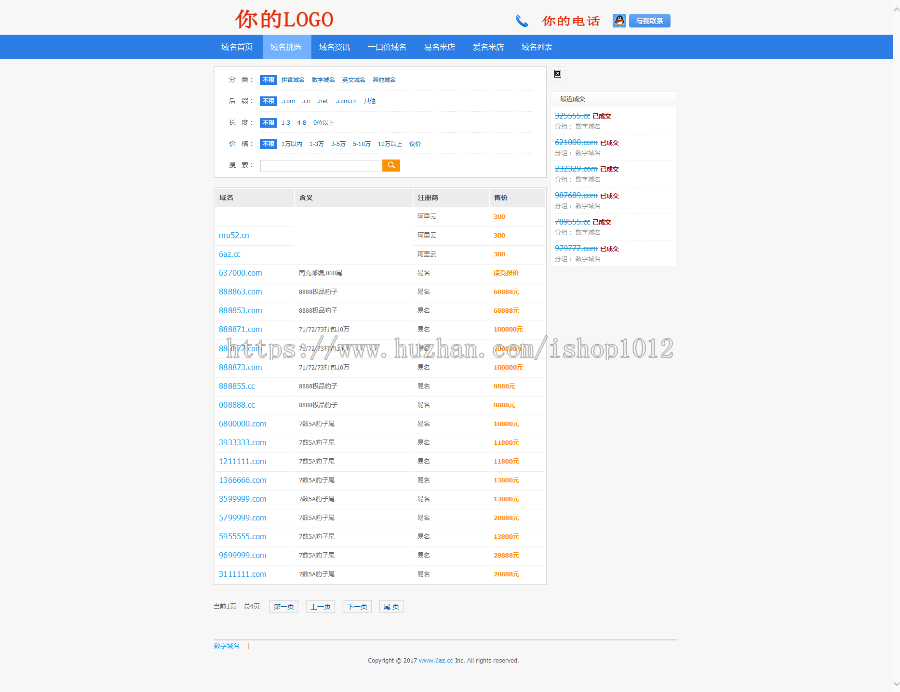
Task: Open domain 3933333.com
Action: [x=242, y=442]
